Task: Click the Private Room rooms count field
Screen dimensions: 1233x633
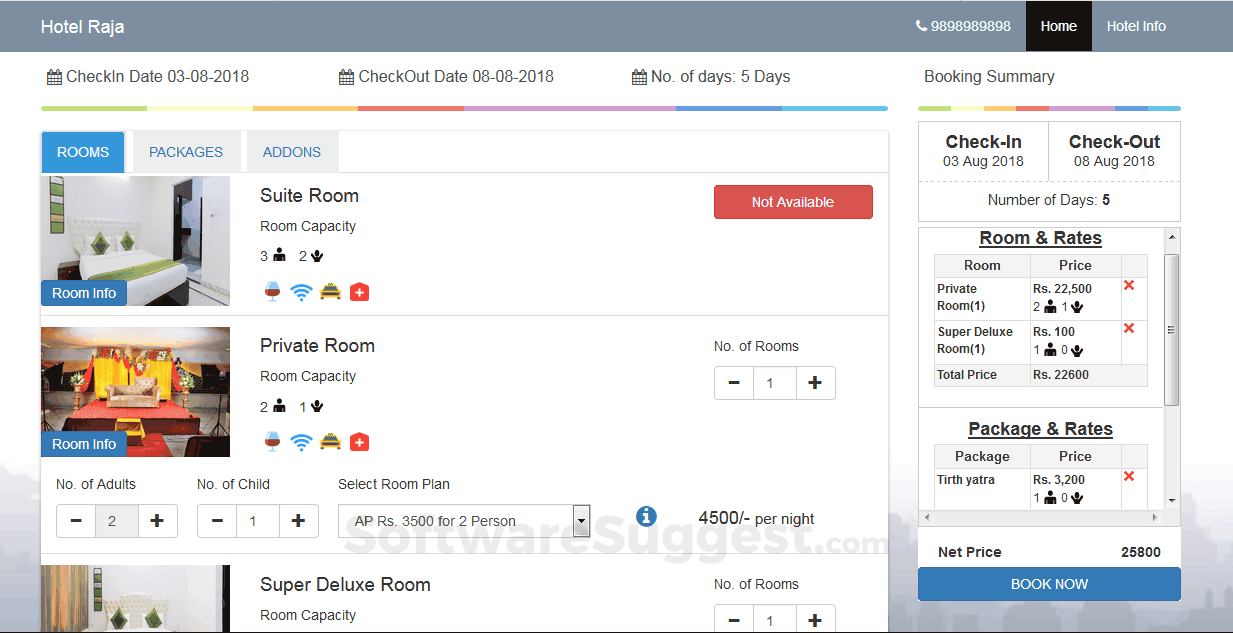Action: [775, 383]
